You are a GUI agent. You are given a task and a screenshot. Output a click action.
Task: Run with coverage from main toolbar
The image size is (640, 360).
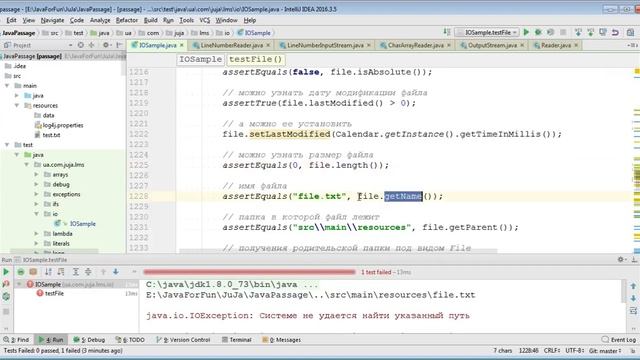(551, 32)
